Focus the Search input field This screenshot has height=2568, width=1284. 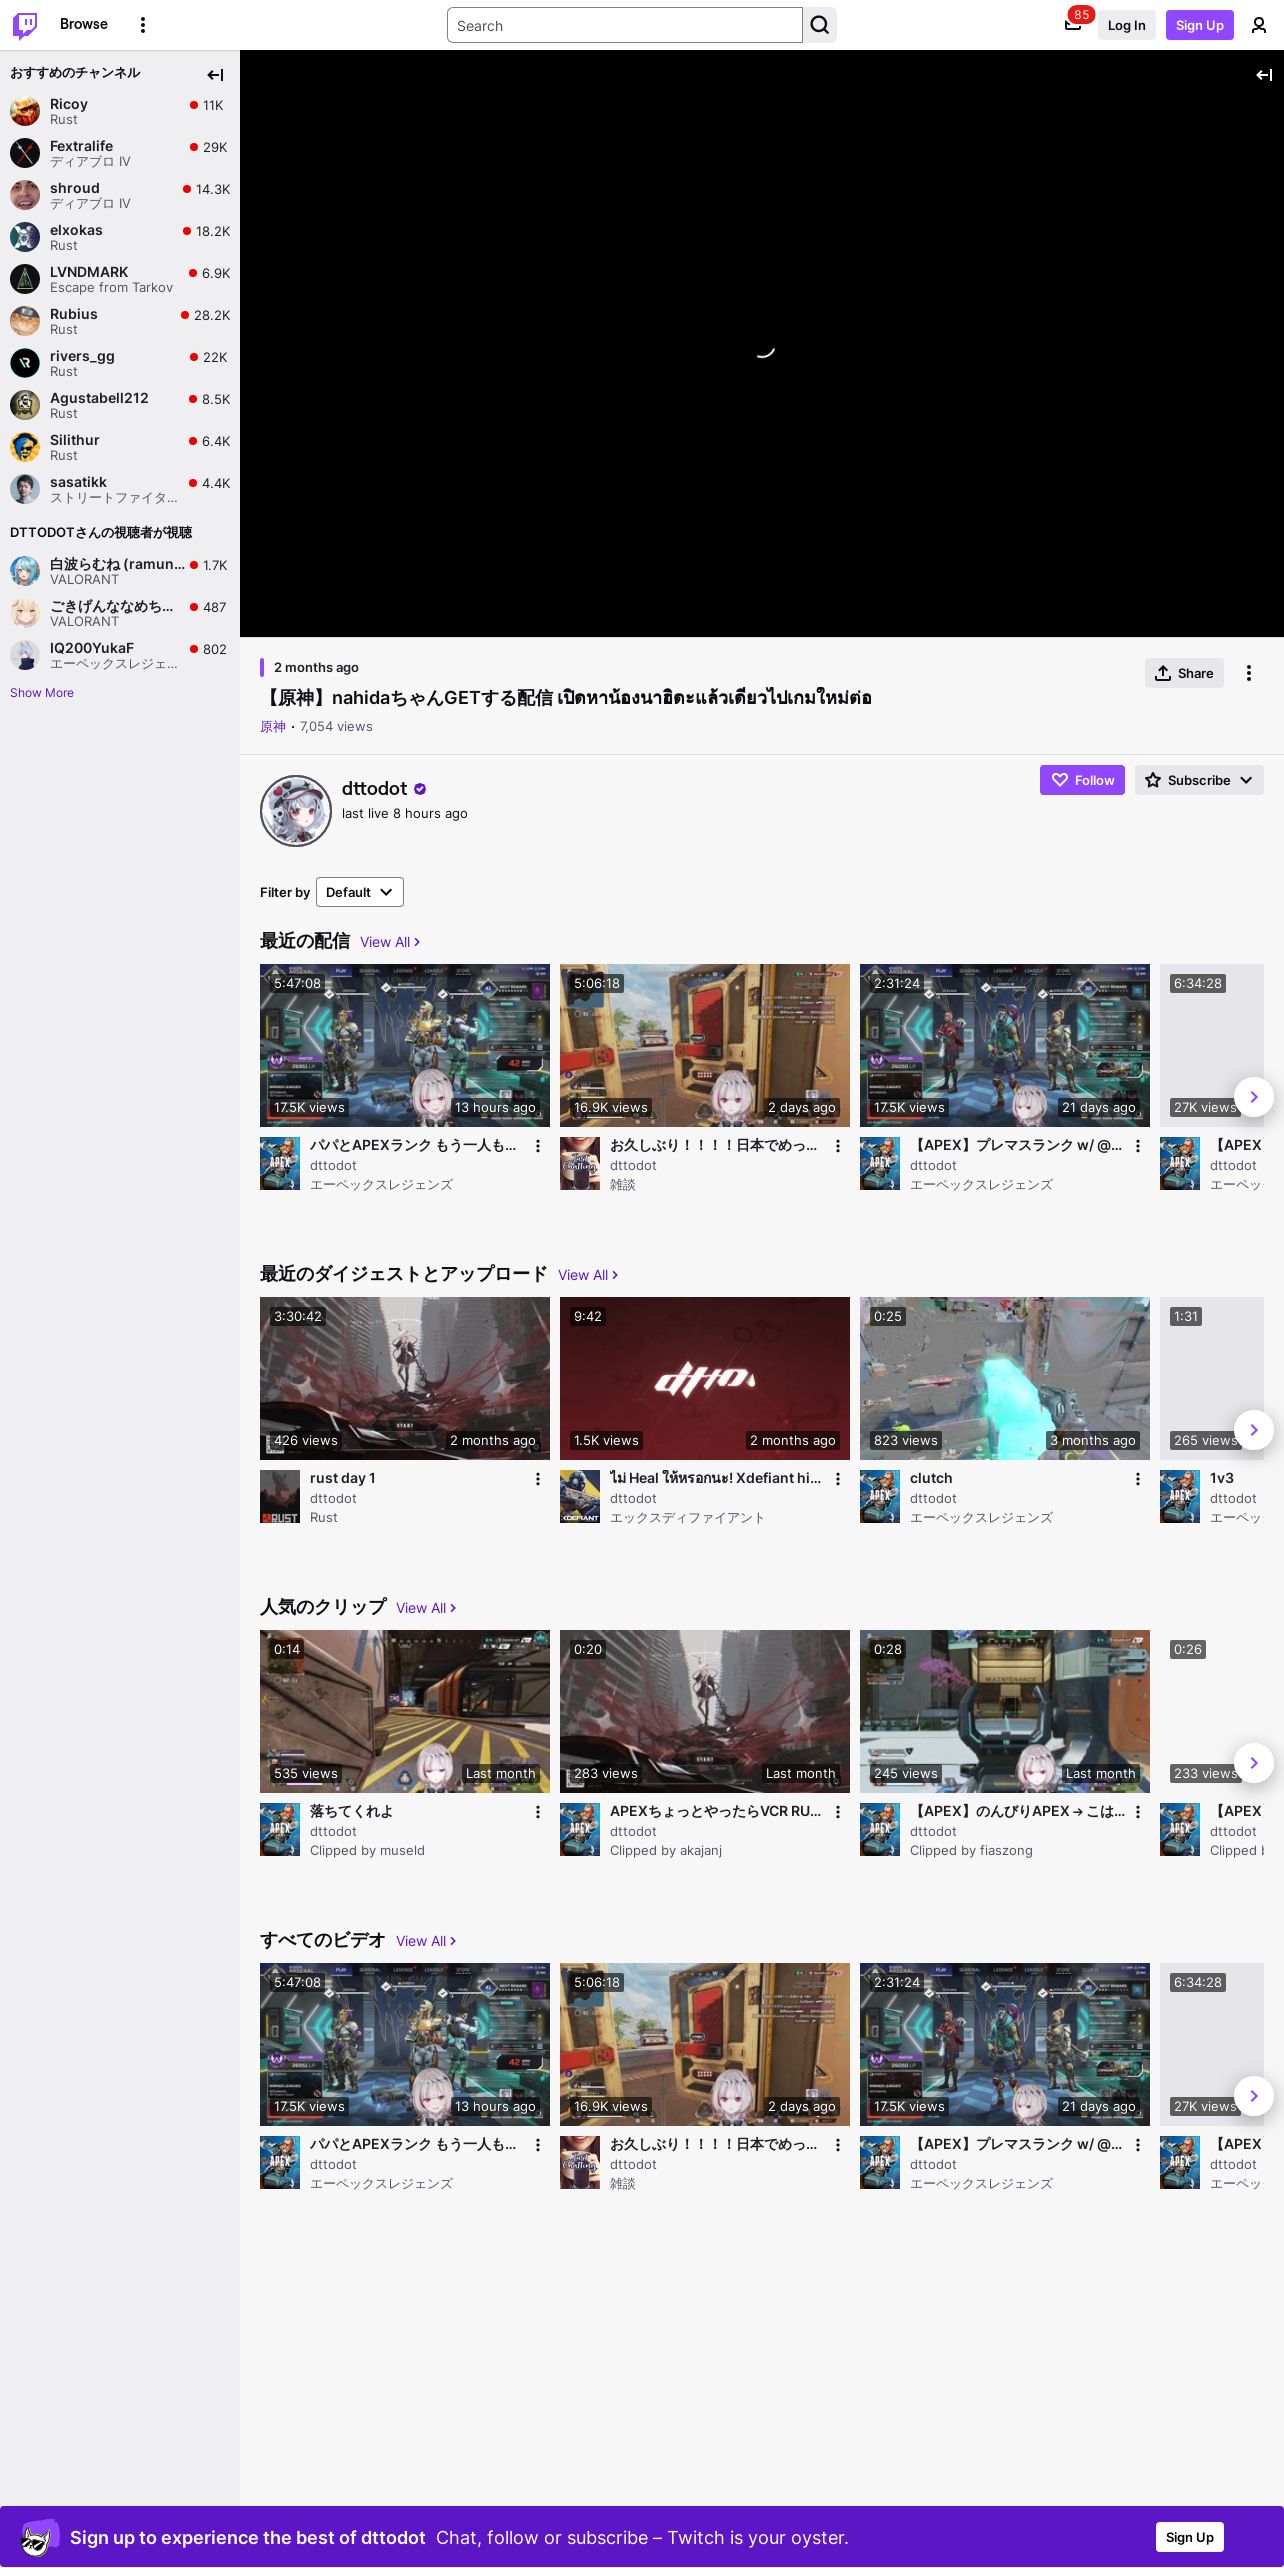click(x=625, y=25)
